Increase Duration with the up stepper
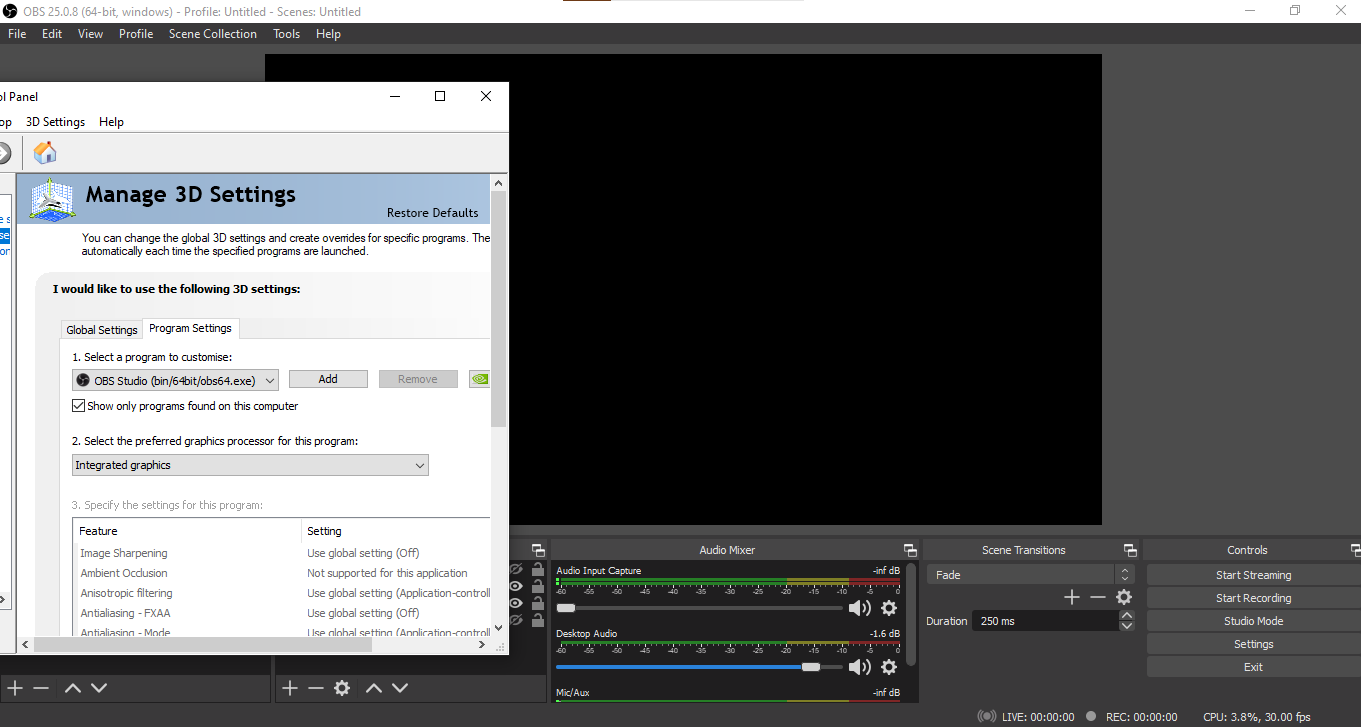The height and width of the screenshot is (727, 1361). [1127, 616]
